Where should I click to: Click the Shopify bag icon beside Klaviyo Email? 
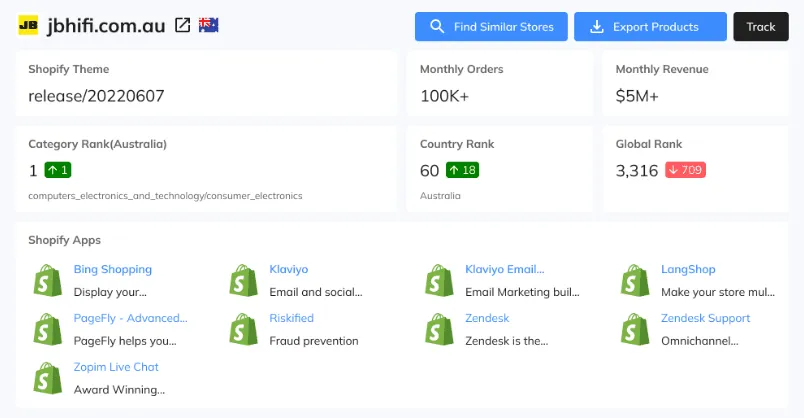439,281
